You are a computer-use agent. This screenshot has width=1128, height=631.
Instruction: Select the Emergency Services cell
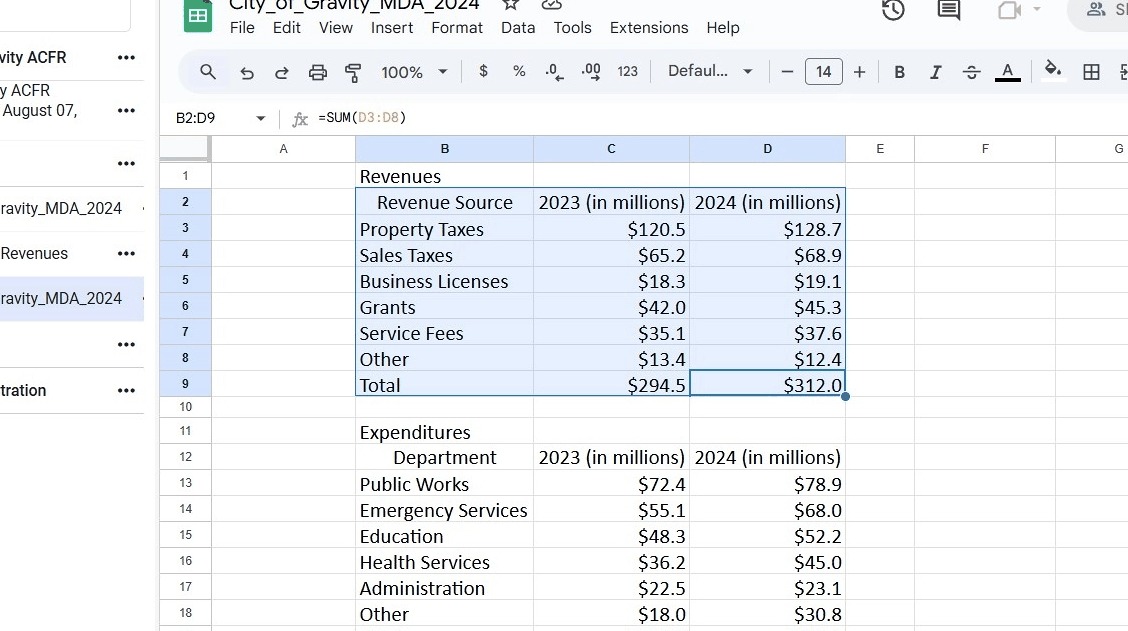pos(445,510)
